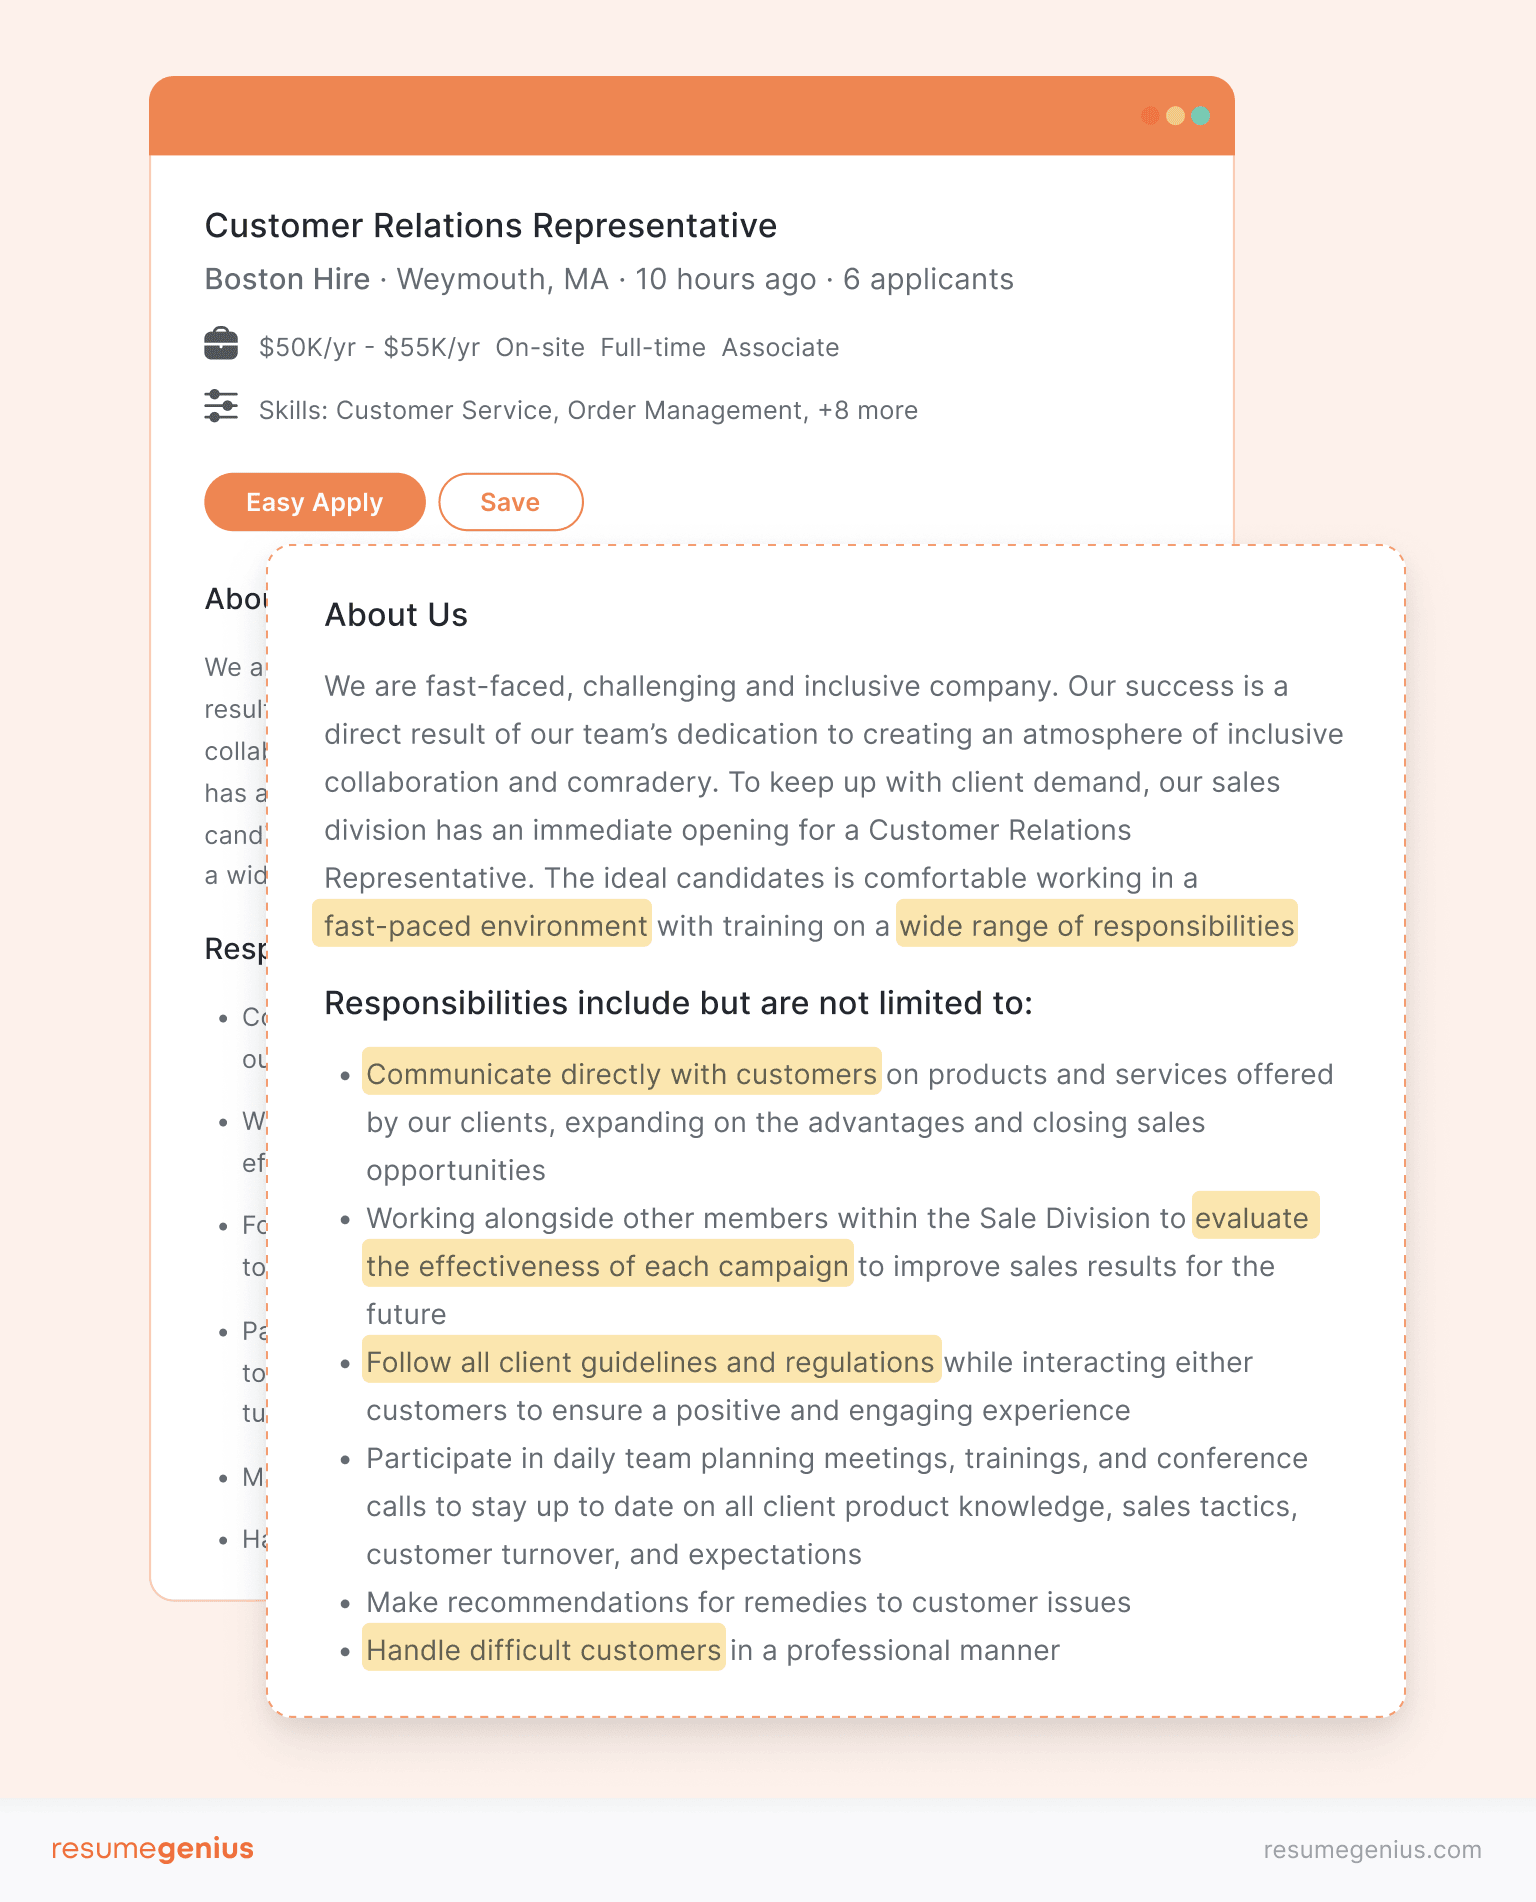Save this job posting
Viewport: 1536px width, 1902px height.
(511, 502)
